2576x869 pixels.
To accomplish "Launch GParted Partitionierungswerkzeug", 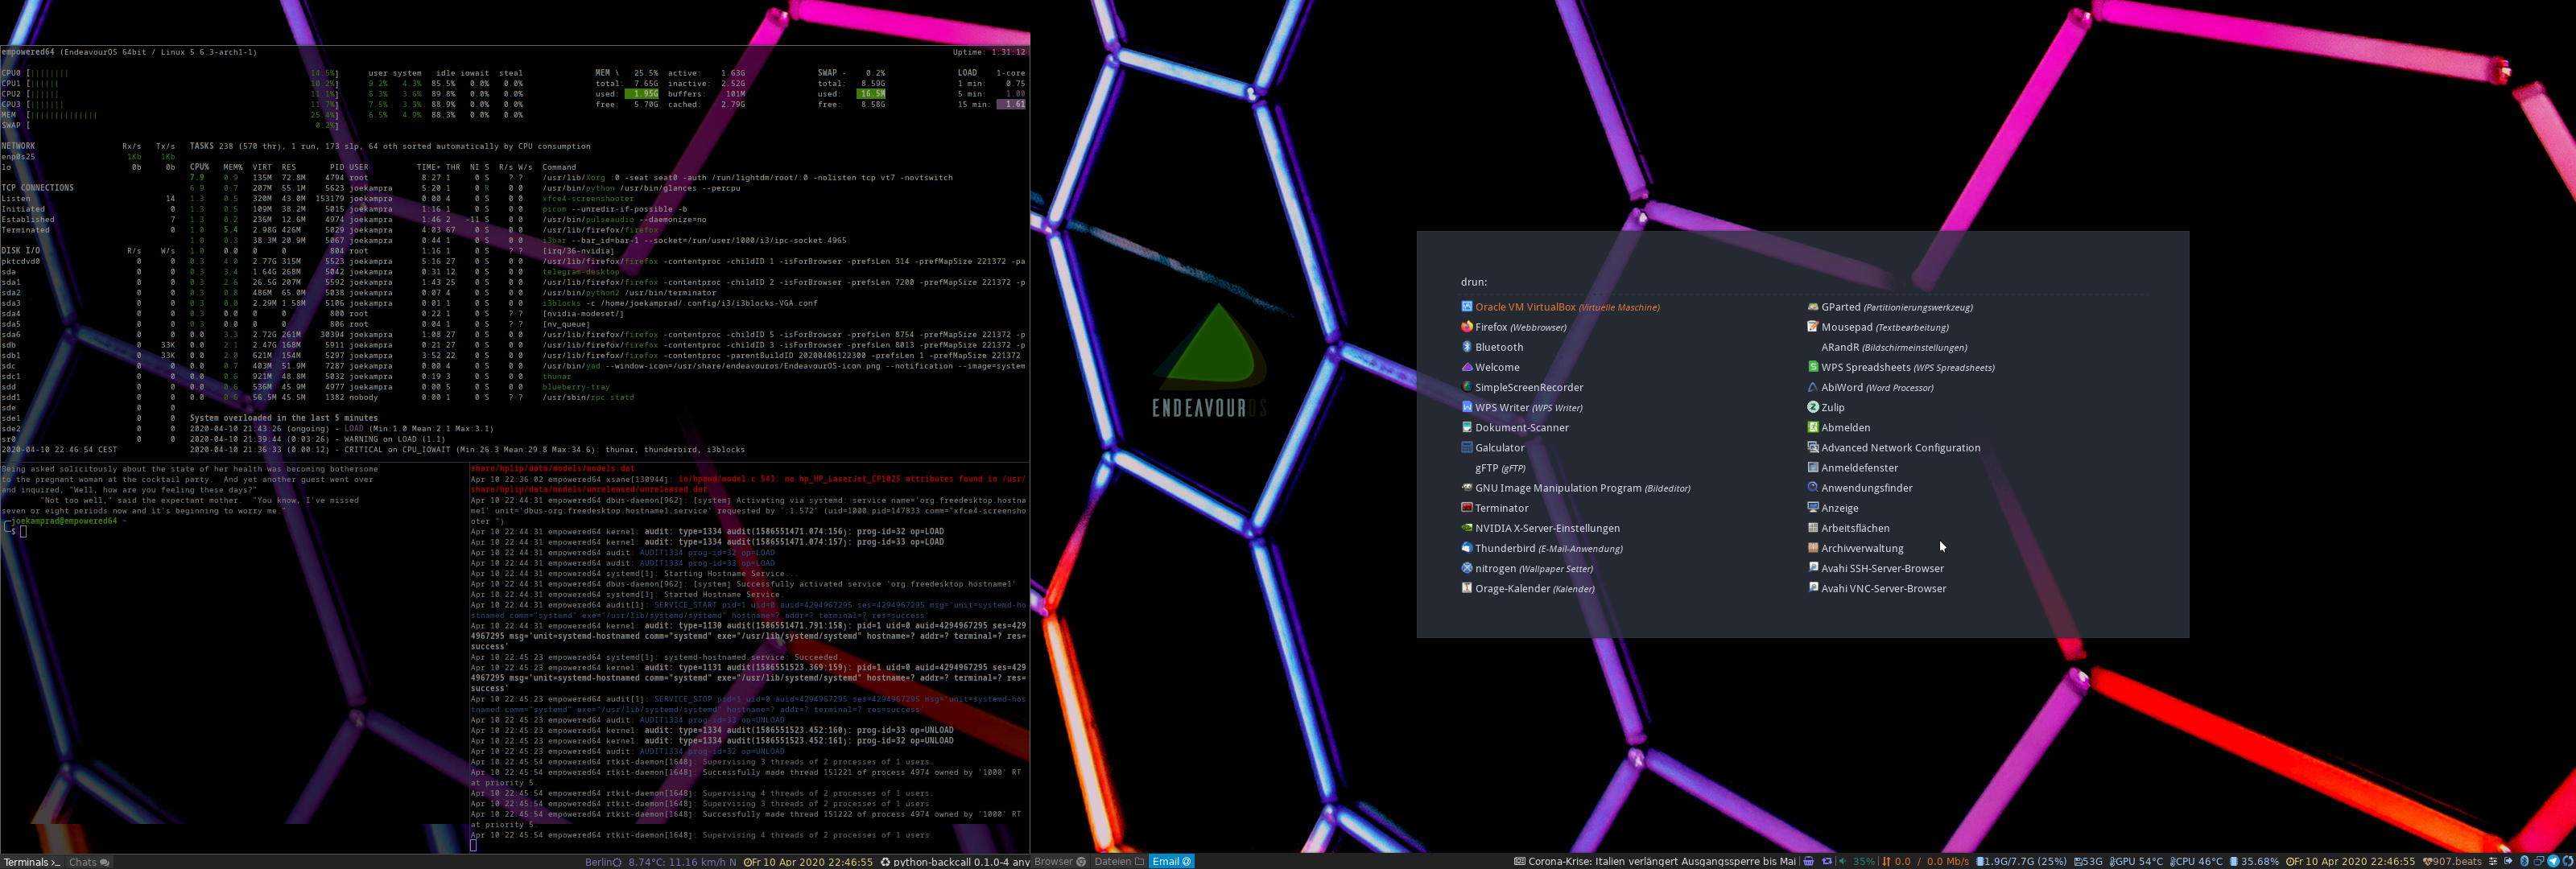I will pos(1890,307).
